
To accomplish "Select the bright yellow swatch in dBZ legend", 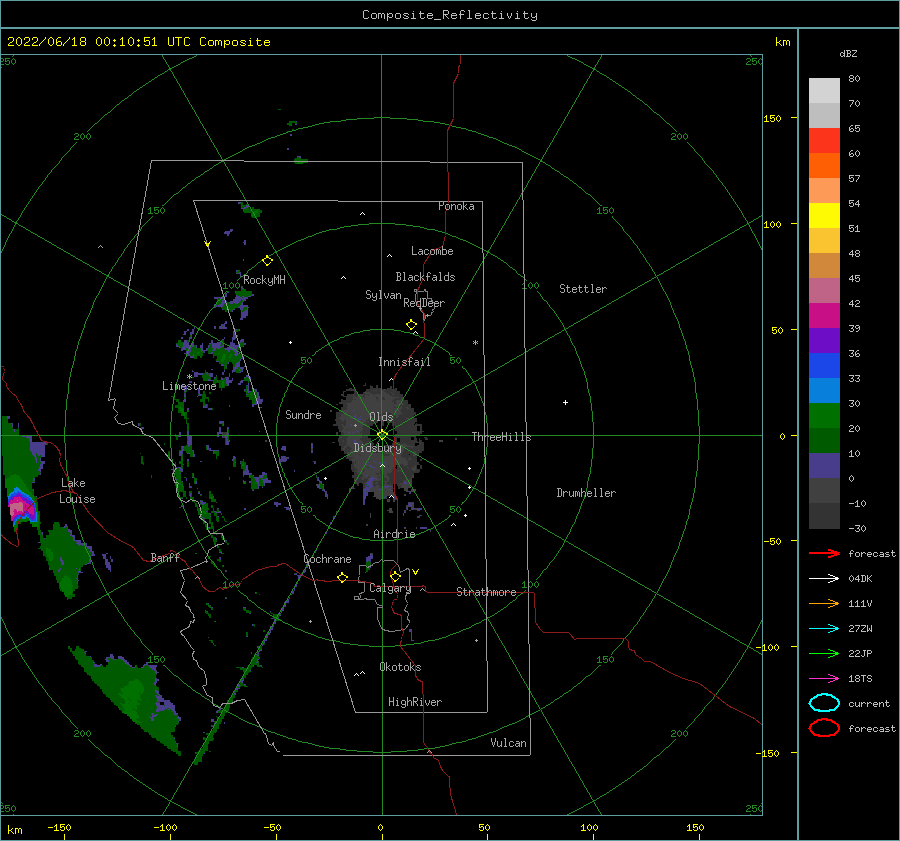I will [824, 215].
